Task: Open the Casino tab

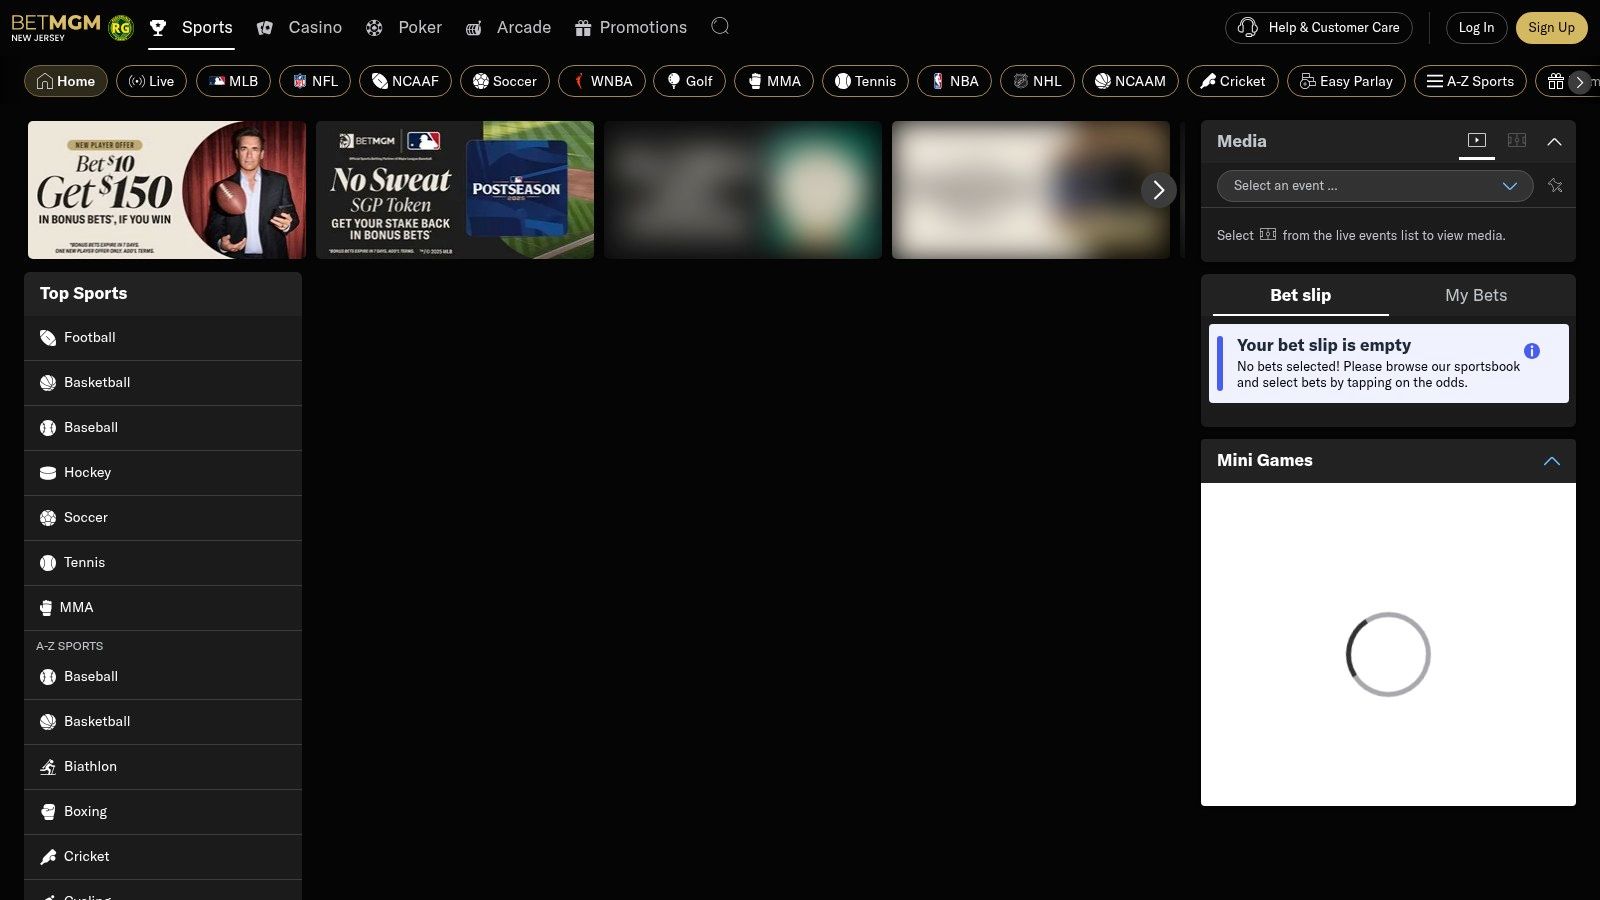Action: coord(300,27)
